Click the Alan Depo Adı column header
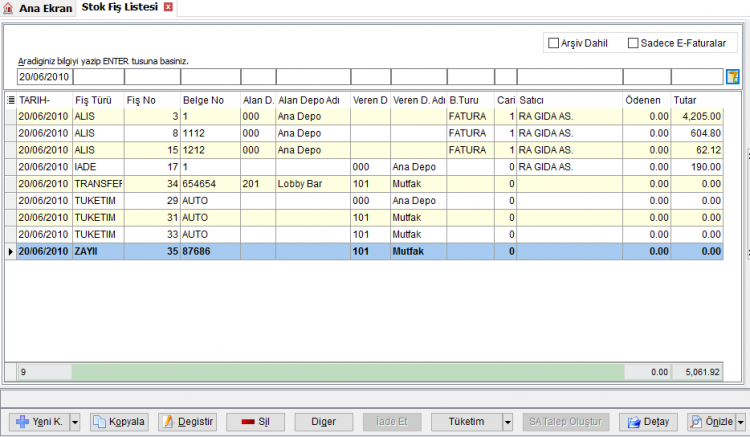Viewport: 750px width, 437px height. [x=313, y=100]
